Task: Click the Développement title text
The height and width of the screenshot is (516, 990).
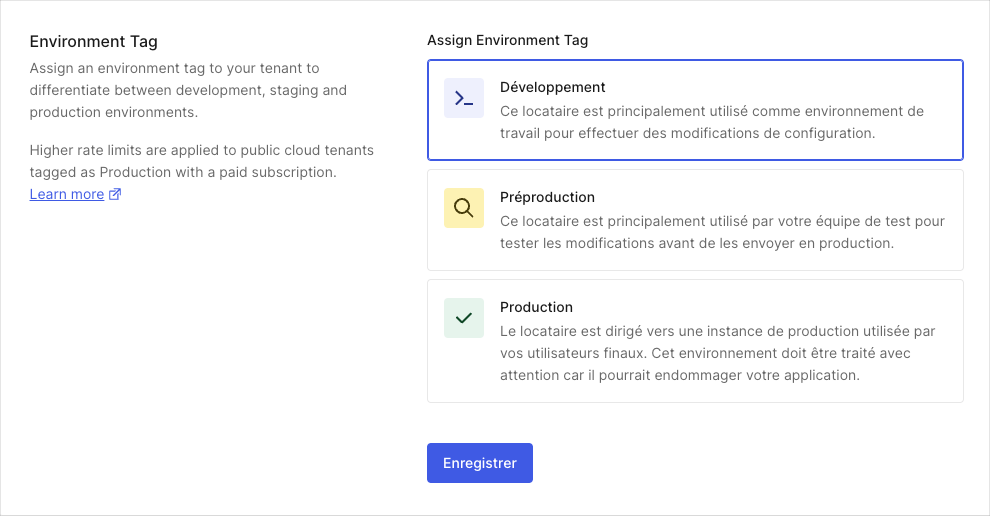Action: pos(552,87)
